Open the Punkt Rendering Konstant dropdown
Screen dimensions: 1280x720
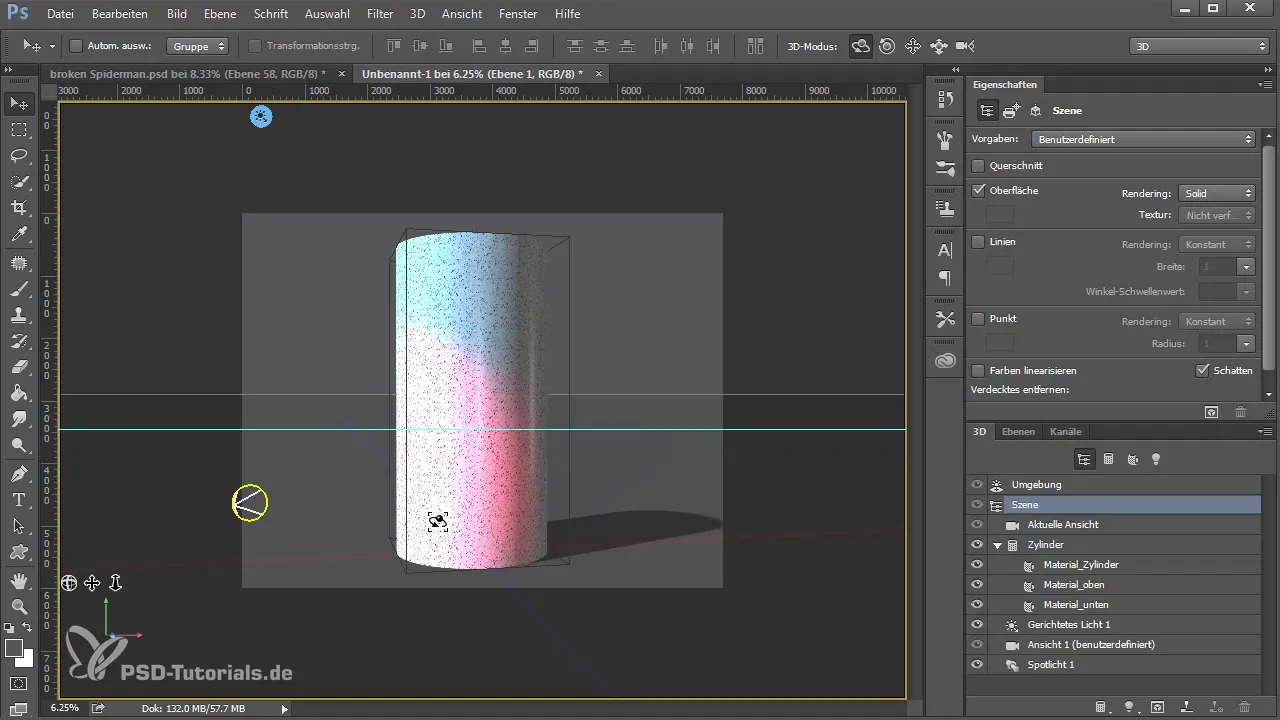tap(1216, 321)
